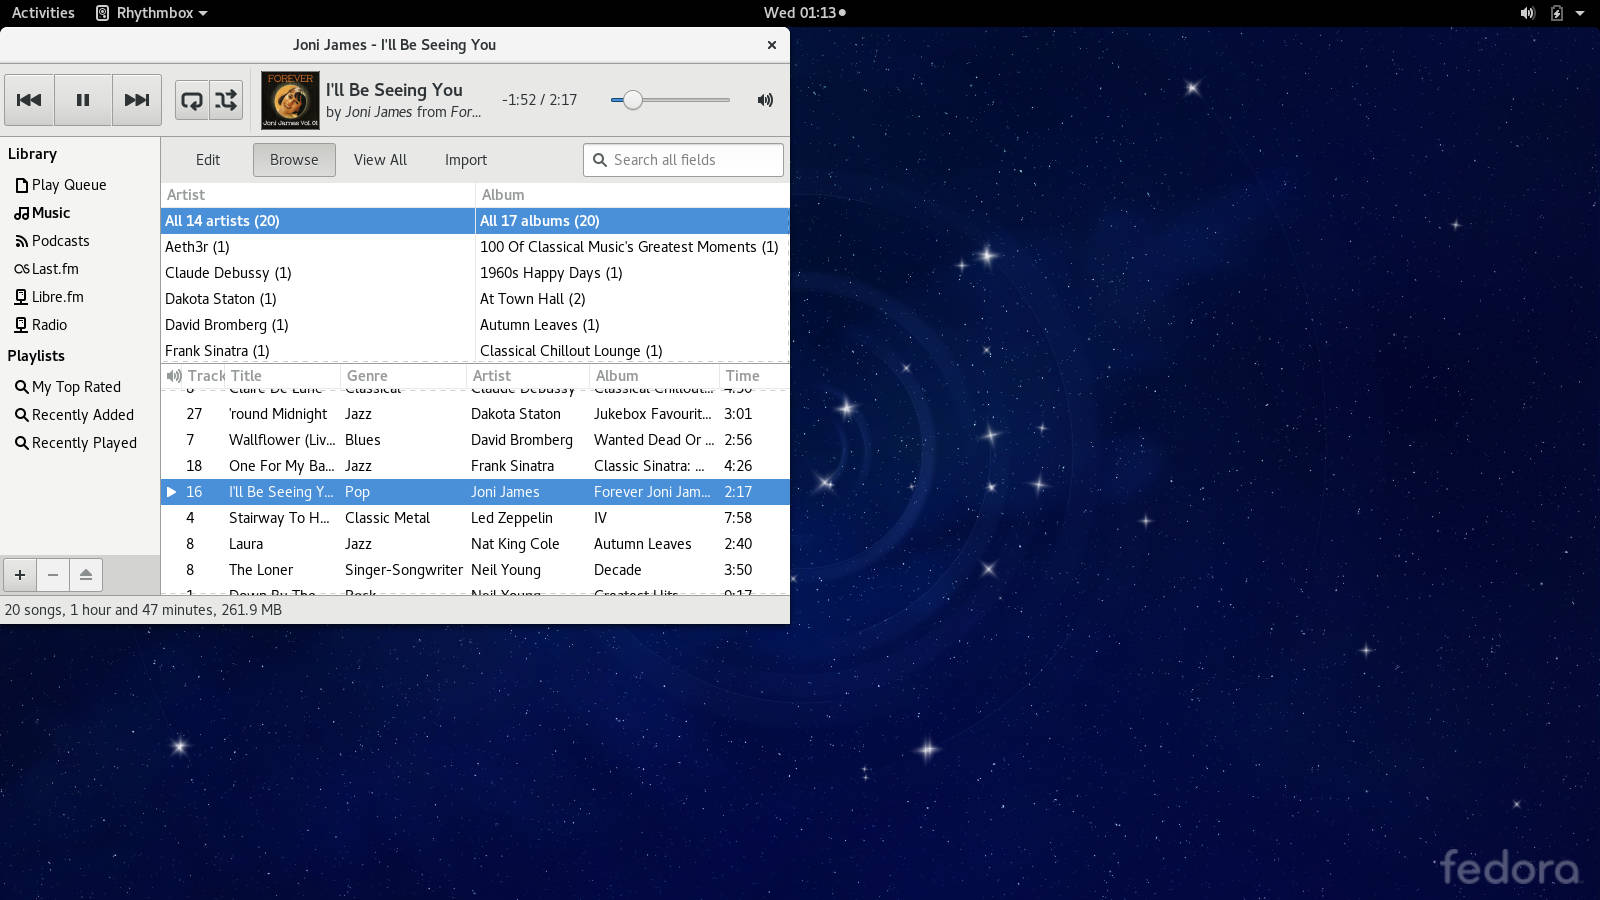Open Recently Added playlist
Viewport: 1600px width, 900px height.
click(74, 415)
